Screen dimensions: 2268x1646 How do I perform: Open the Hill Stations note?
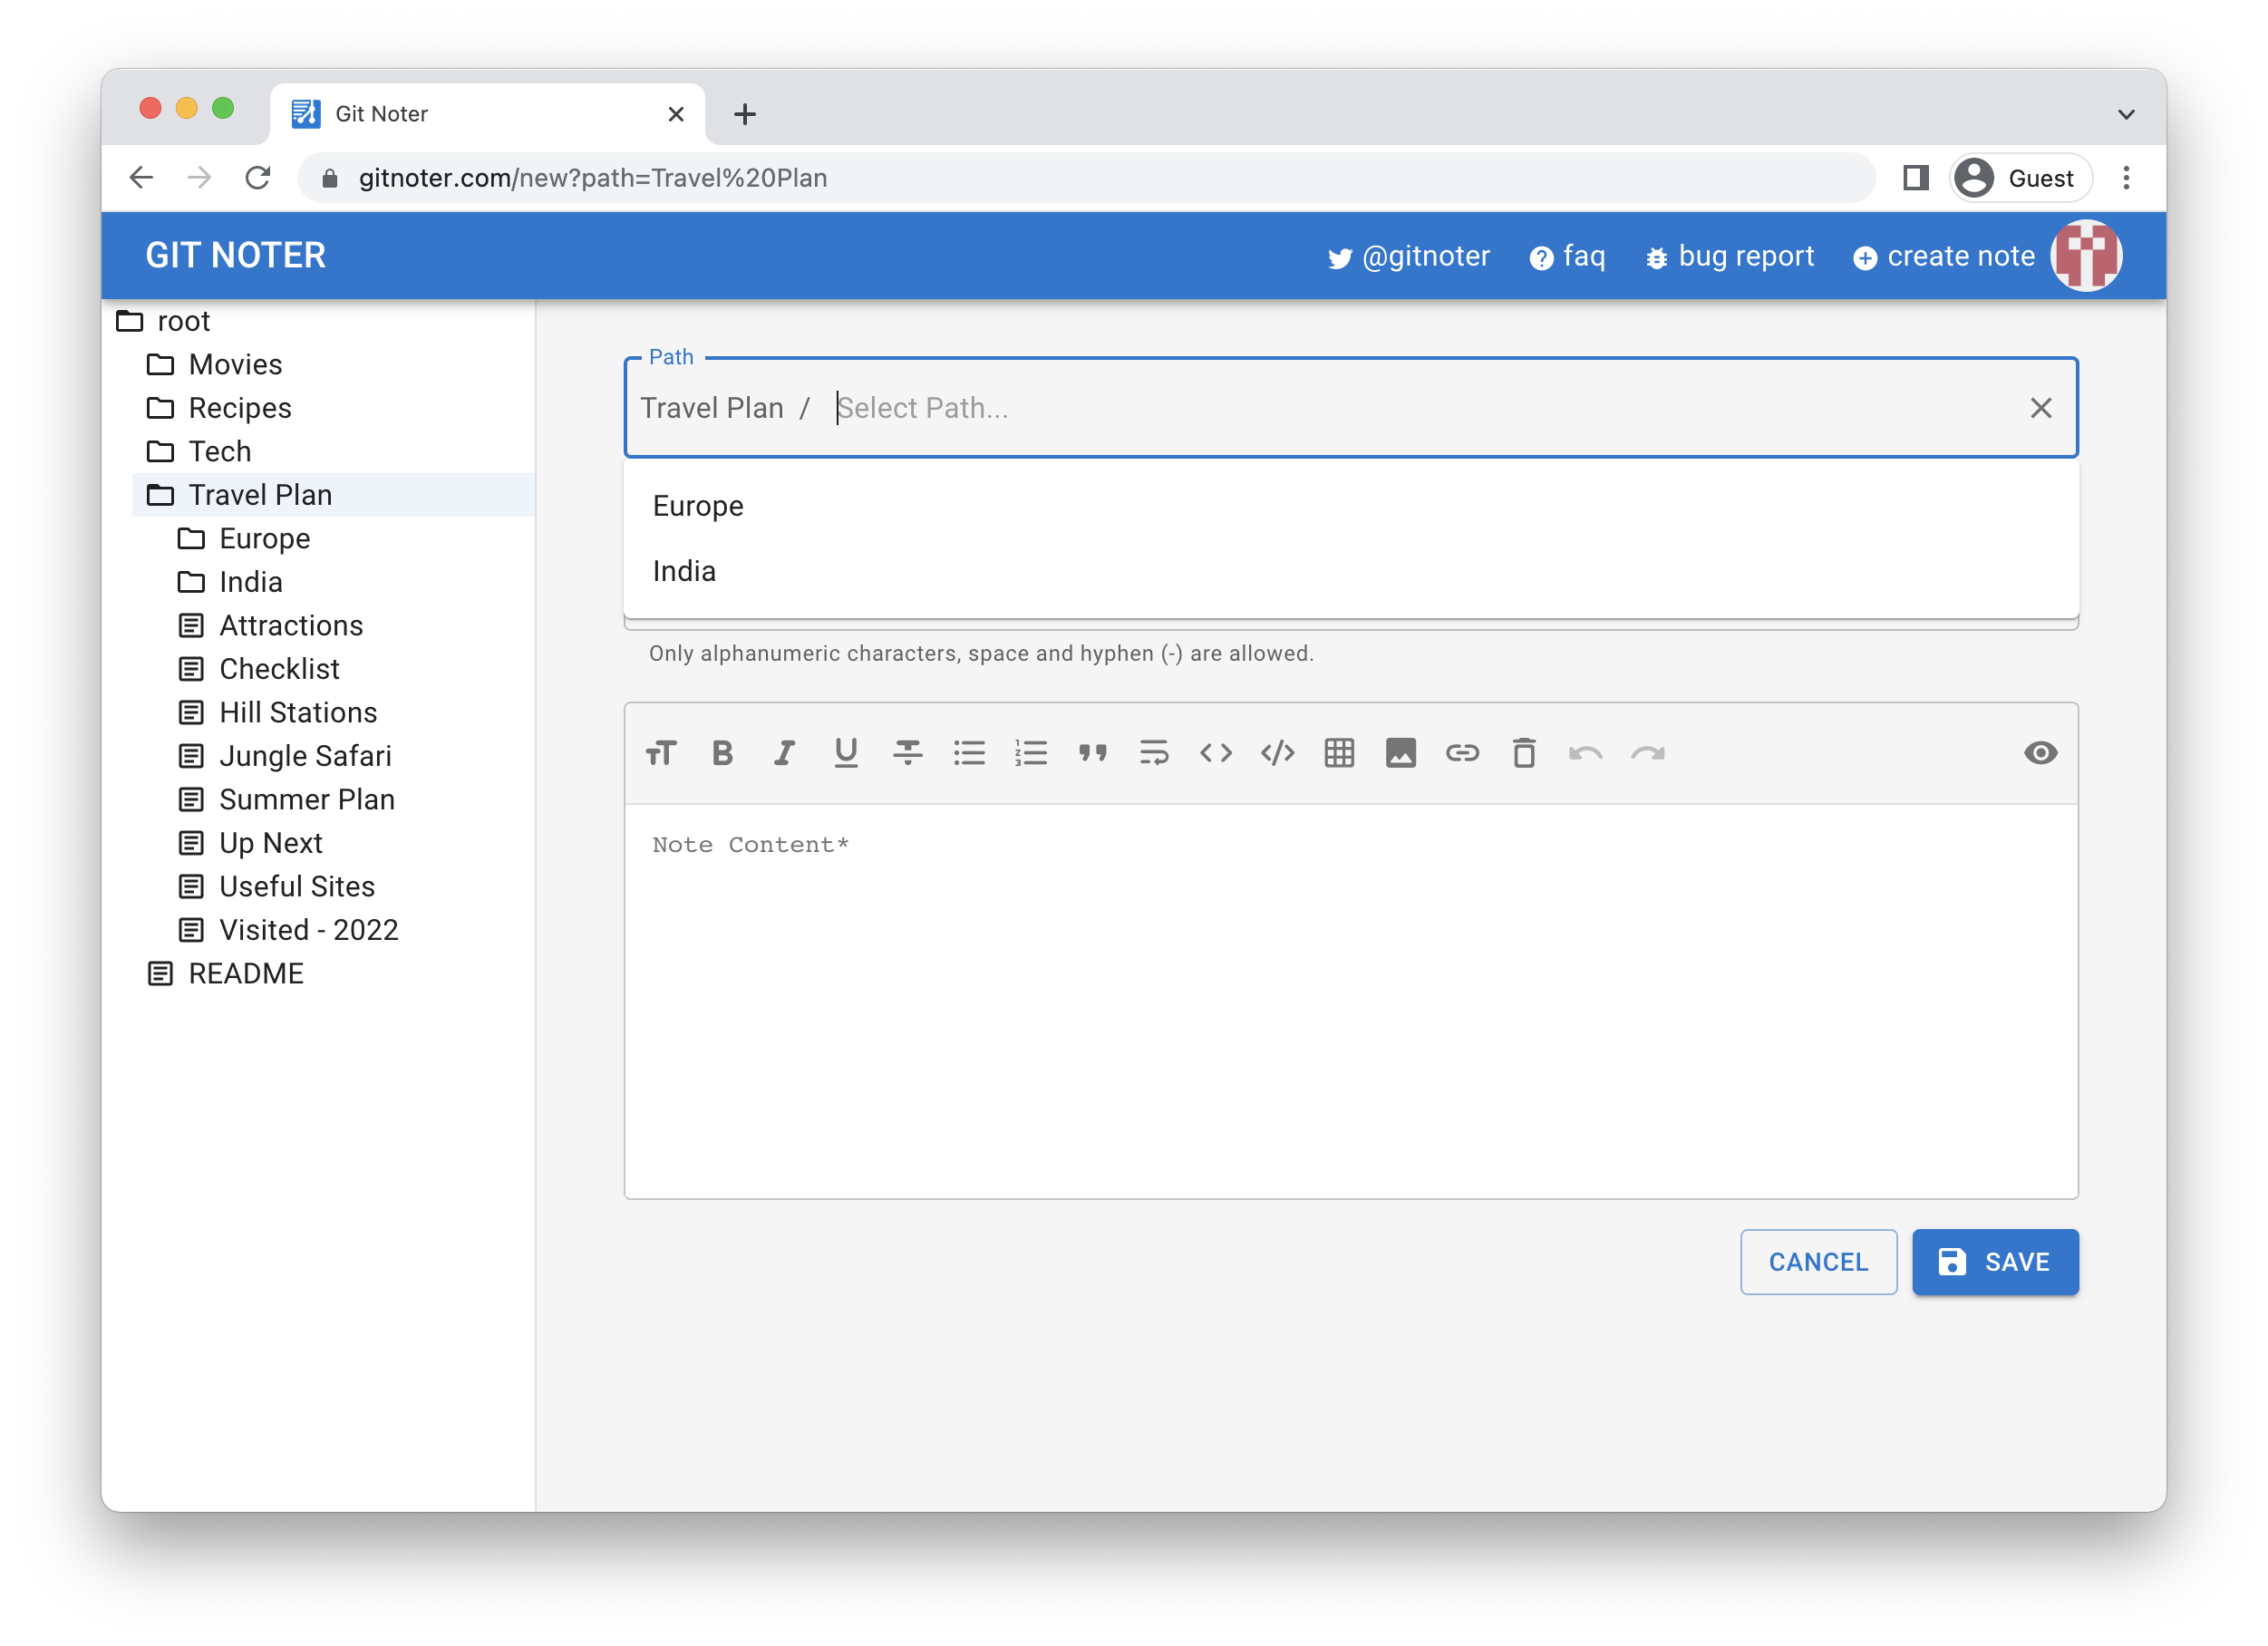tap(298, 712)
